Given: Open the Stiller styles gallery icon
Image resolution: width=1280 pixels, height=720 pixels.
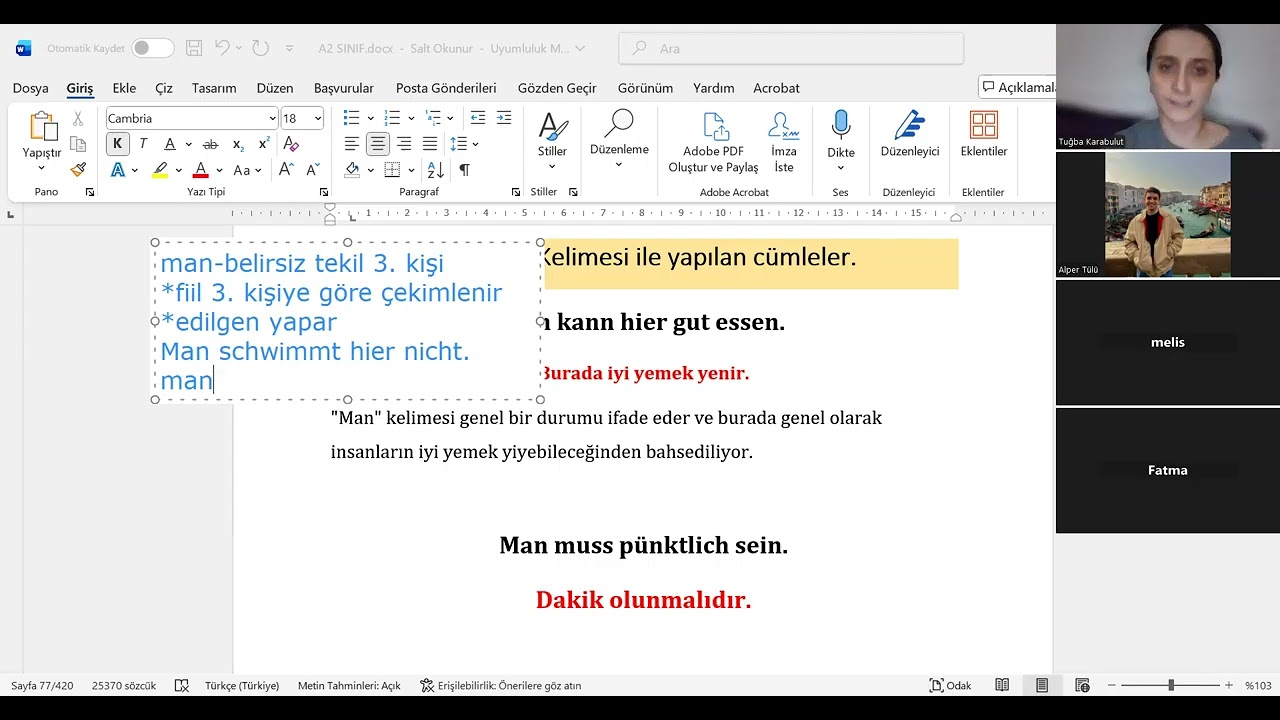Looking at the screenshot, I should tap(552, 126).
